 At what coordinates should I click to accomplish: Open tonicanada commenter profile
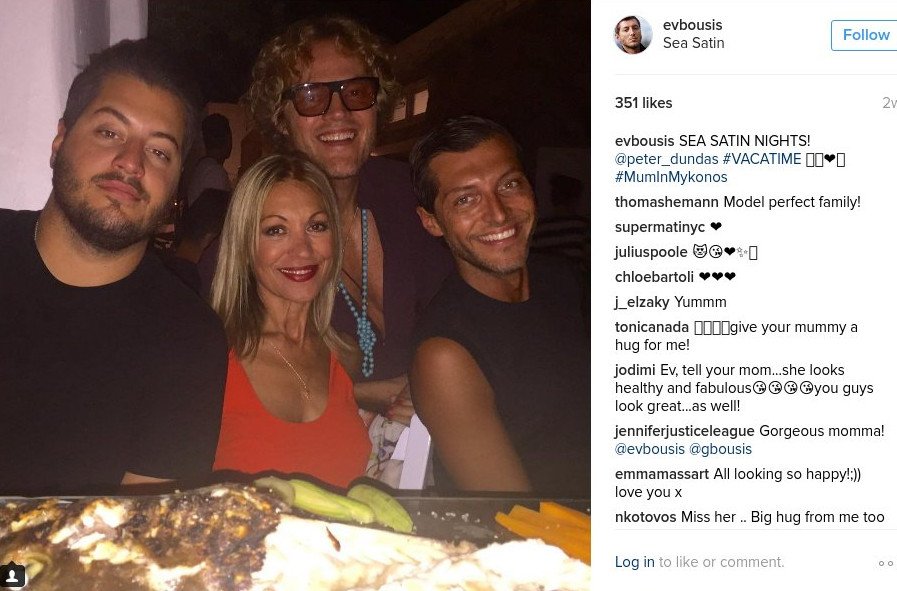(x=652, y=327)
